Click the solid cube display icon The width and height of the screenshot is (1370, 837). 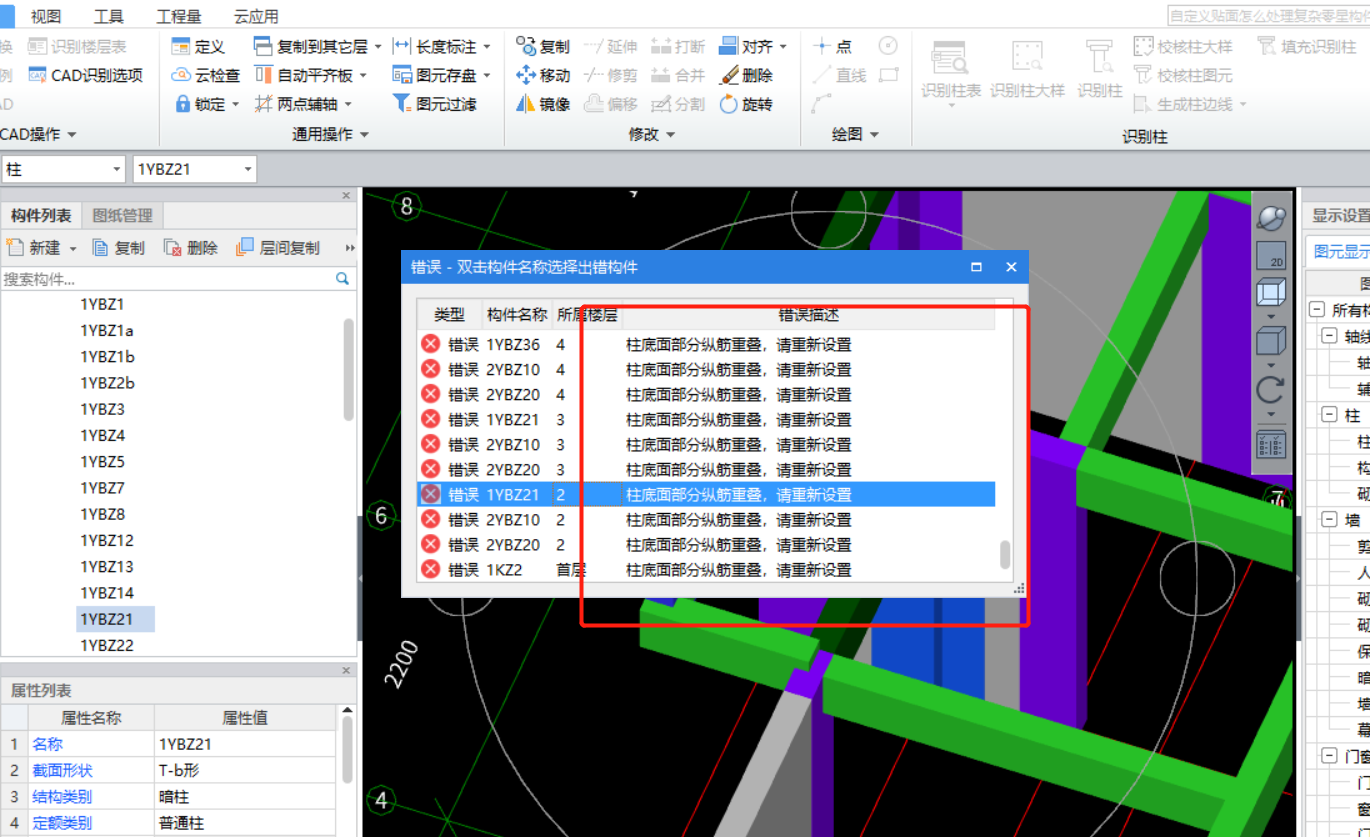pos(1271,342)
